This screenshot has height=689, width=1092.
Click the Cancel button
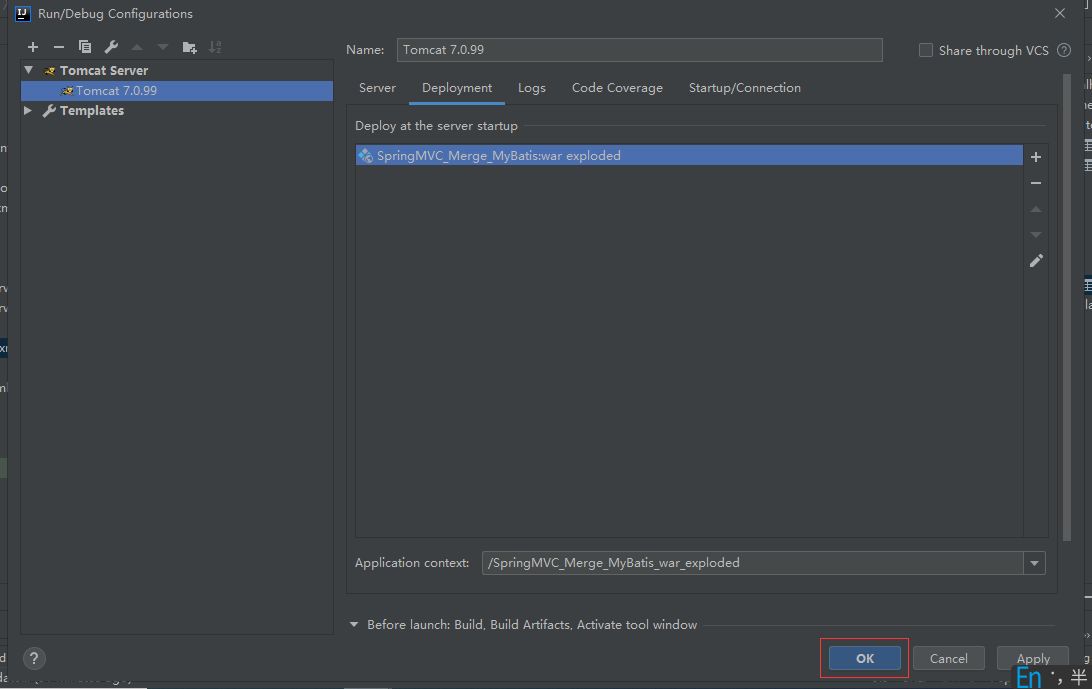point(949,658)
